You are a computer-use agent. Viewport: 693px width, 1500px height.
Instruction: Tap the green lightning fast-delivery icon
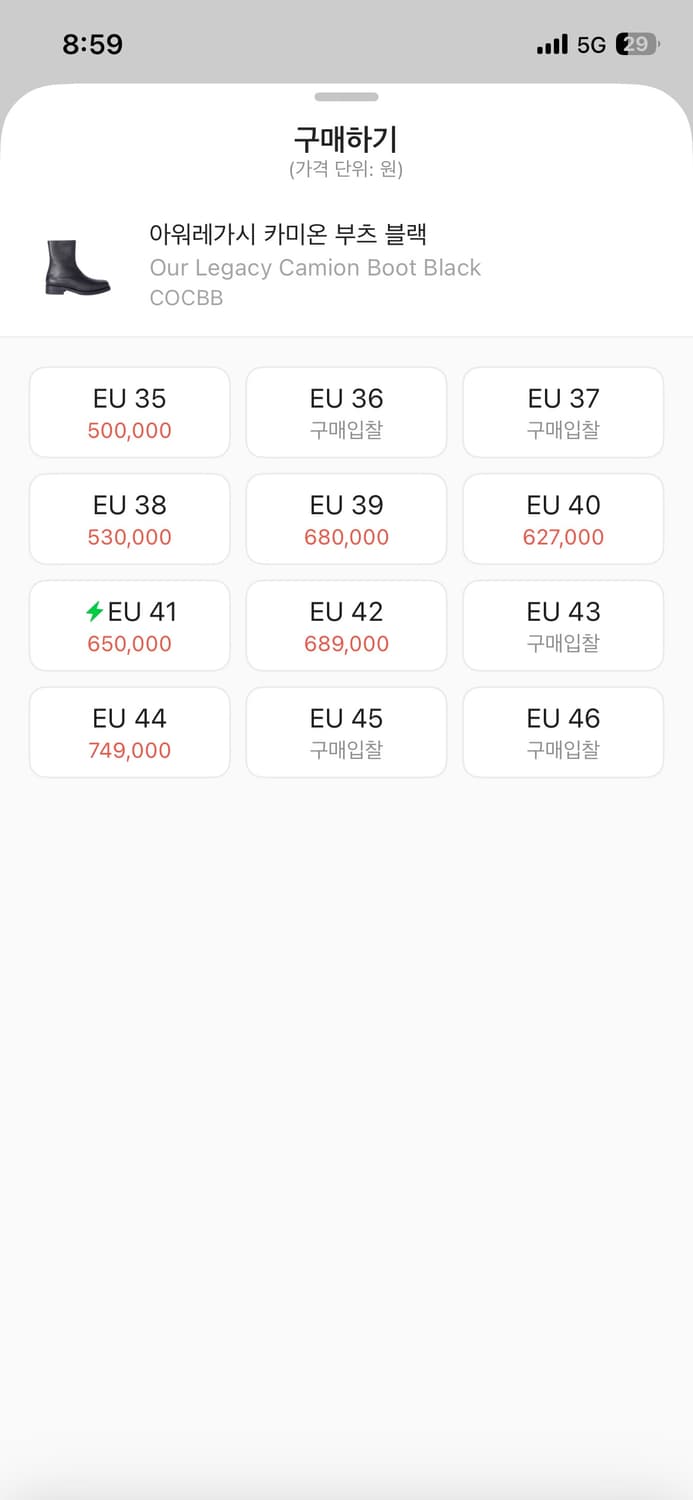pyautogui.click(x=95, y=612)
